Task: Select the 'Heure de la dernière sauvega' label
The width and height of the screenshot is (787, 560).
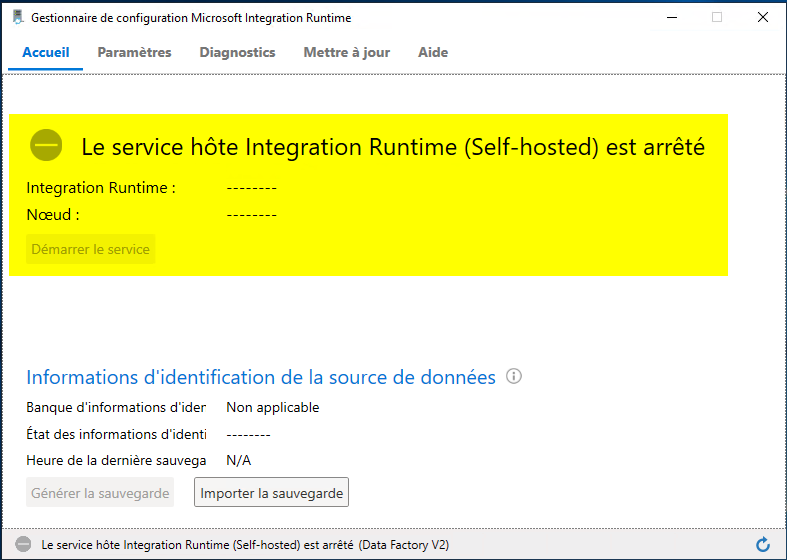Action: tap(116, 461)
